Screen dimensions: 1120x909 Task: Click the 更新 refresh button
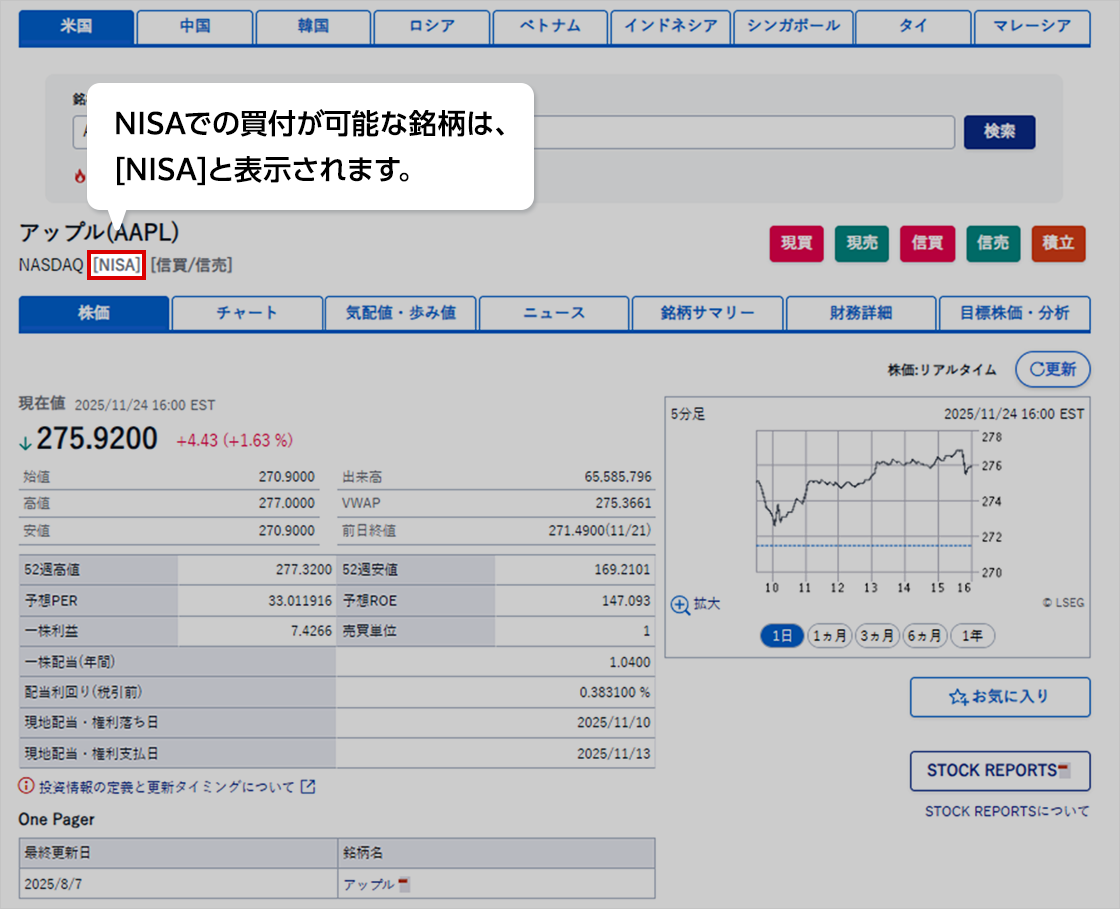pos(1052,369)
